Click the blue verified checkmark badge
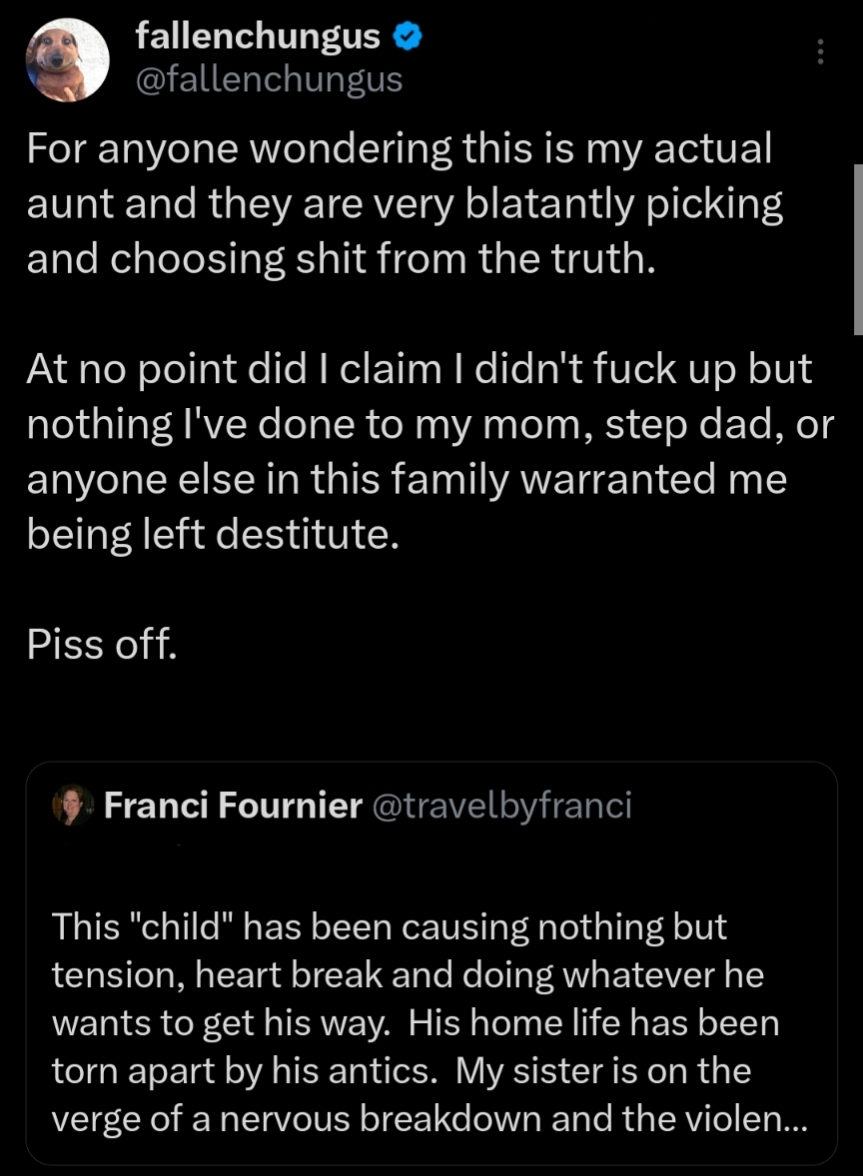Viewport: 863px width, 1176px height. [x=405, y=38]
